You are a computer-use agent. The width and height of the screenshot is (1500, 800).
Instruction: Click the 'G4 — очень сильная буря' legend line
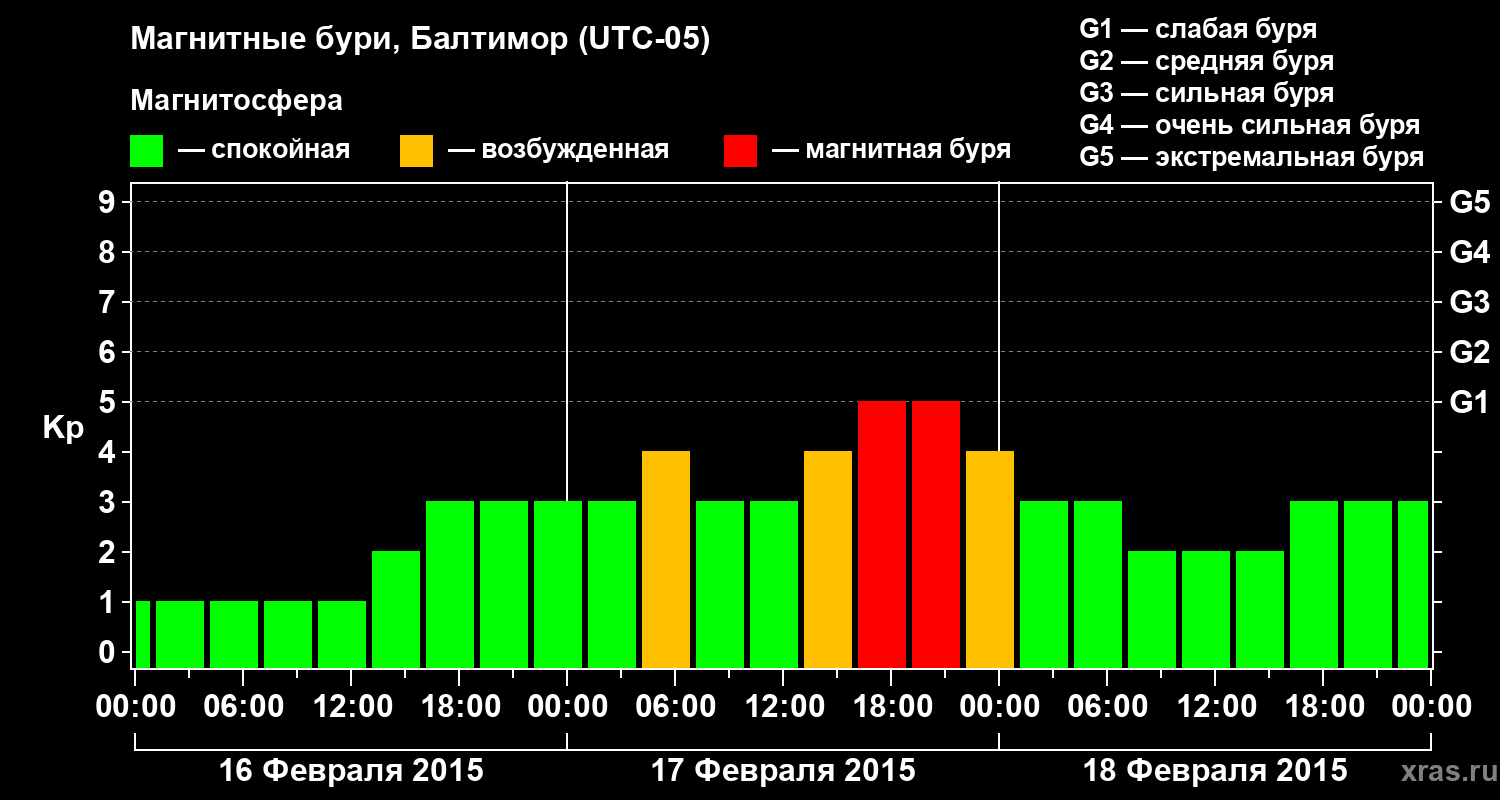(1249, 125)
